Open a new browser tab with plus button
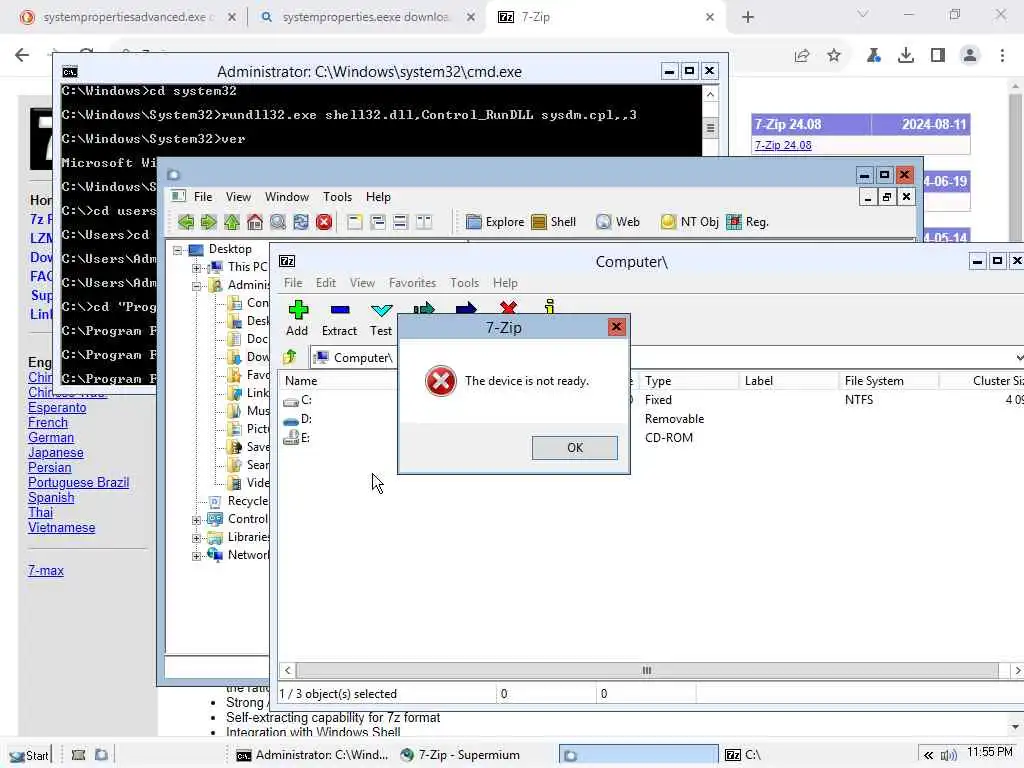 748,17
